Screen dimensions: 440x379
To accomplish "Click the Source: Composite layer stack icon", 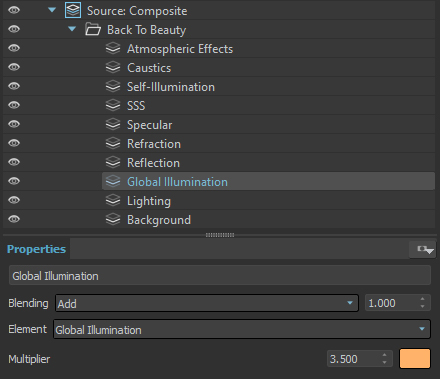I will (73, 10).
